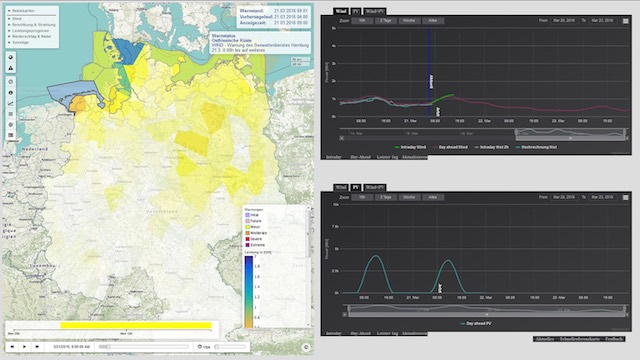Click the warning triangle icon in map toolbar
This screenshot has width=640, height=360.
[11, 68]
